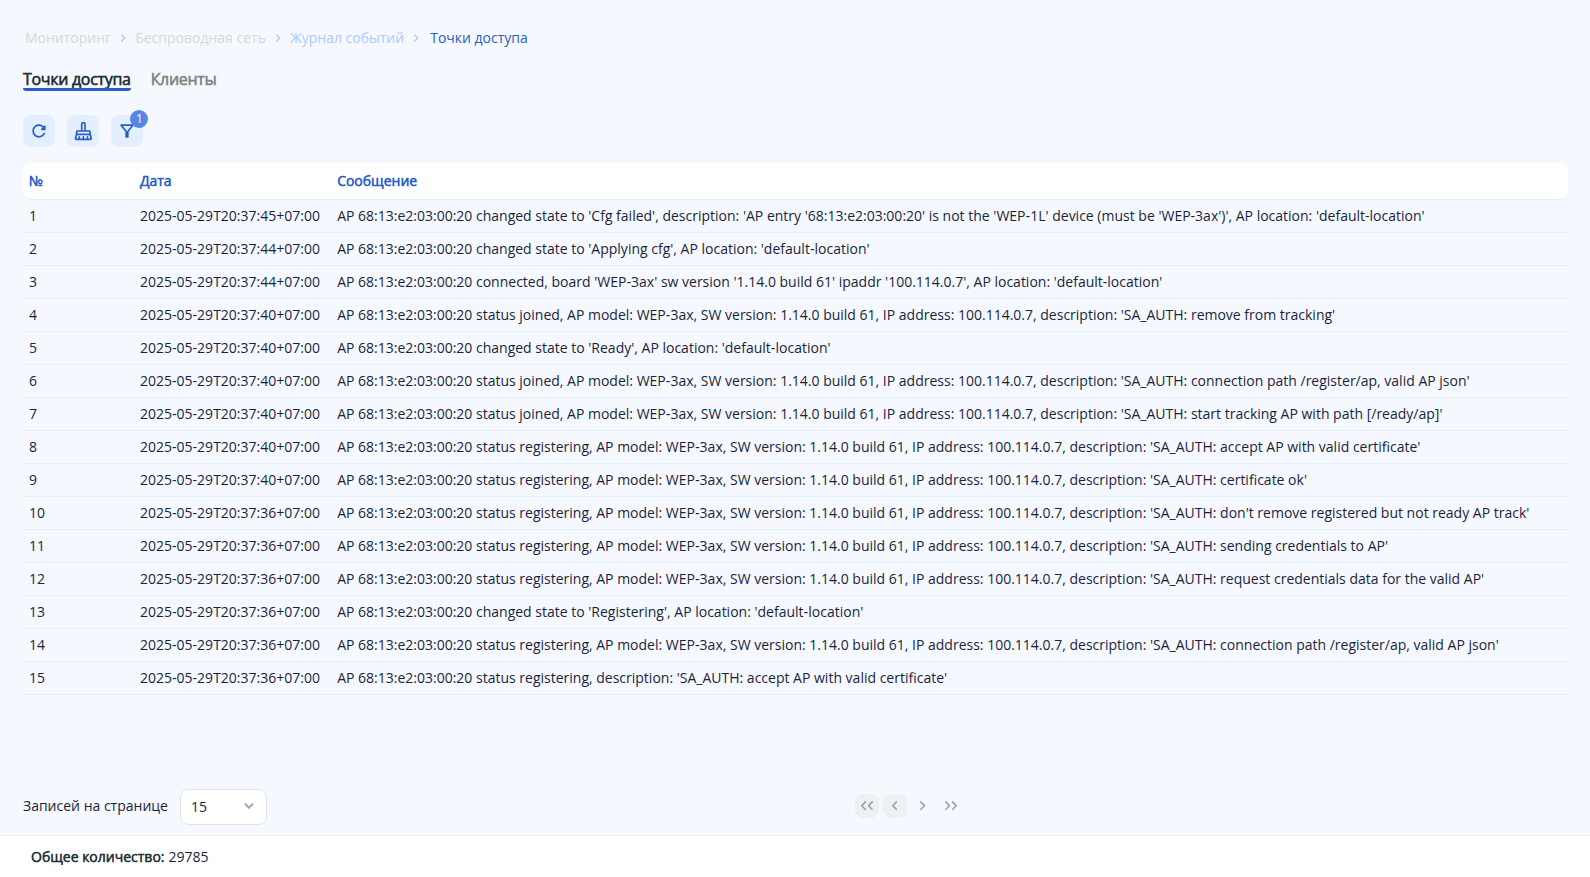
Task: Open the records per page dropdown
Action: (223, 807)
